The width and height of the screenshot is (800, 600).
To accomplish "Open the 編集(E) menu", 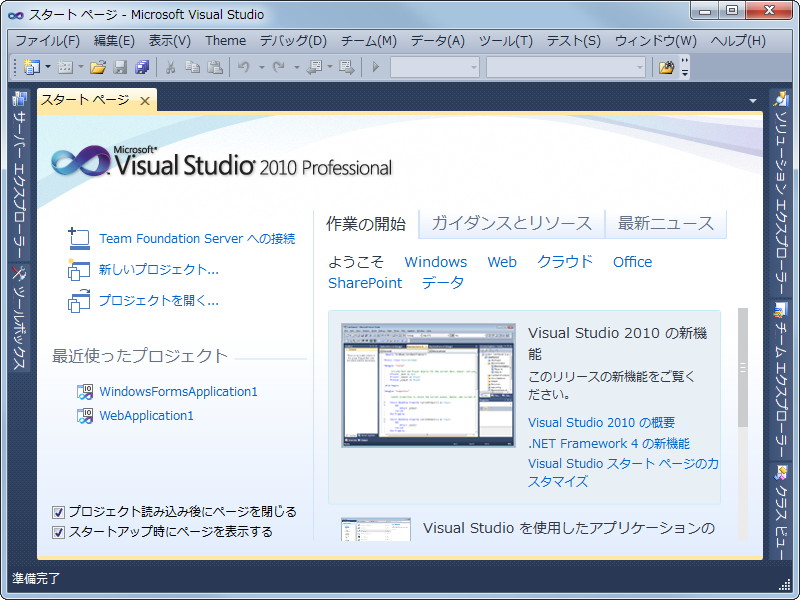I will (x=114, y=41).
